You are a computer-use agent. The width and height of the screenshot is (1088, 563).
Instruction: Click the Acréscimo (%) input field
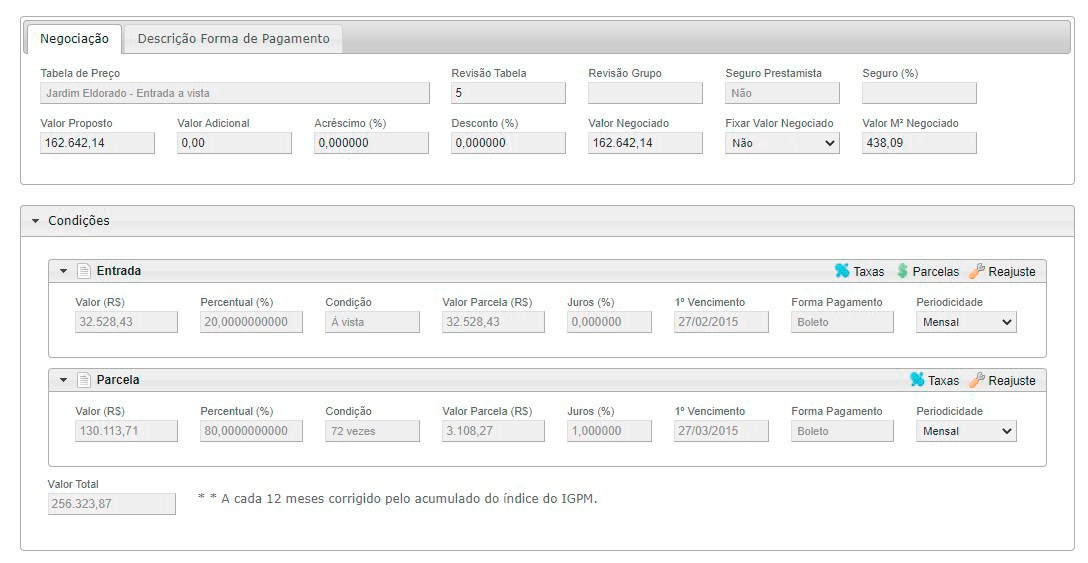[371, 143]
